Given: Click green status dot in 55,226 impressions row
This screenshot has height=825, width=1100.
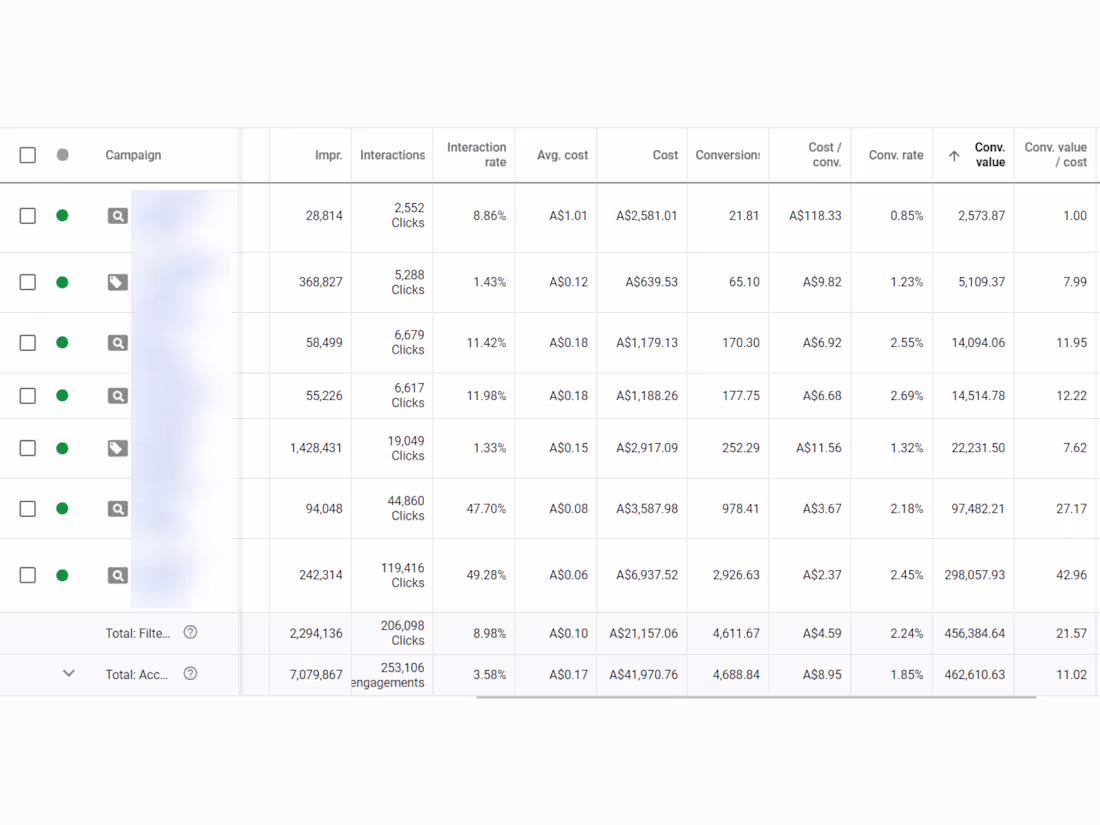Looking at the screenshot, I should [x=62, y=396].
